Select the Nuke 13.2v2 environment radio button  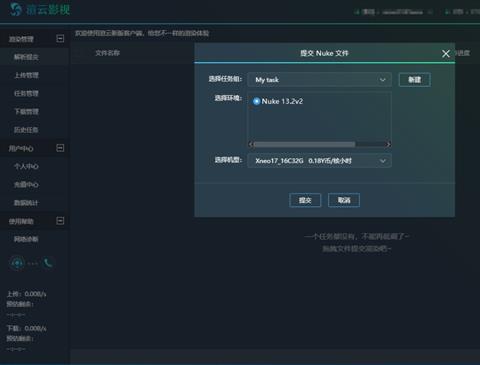click(256, 101)
